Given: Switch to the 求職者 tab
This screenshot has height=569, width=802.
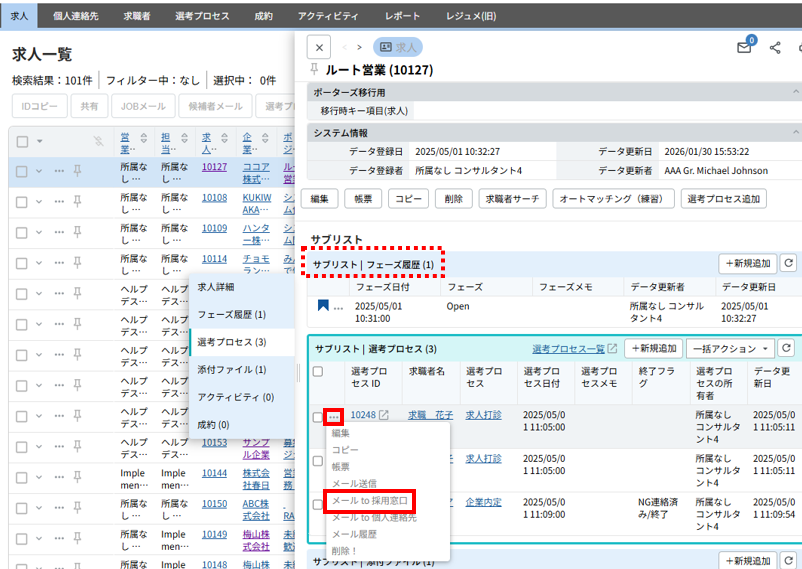Looking at the screenshot, I should click(138, 16).
